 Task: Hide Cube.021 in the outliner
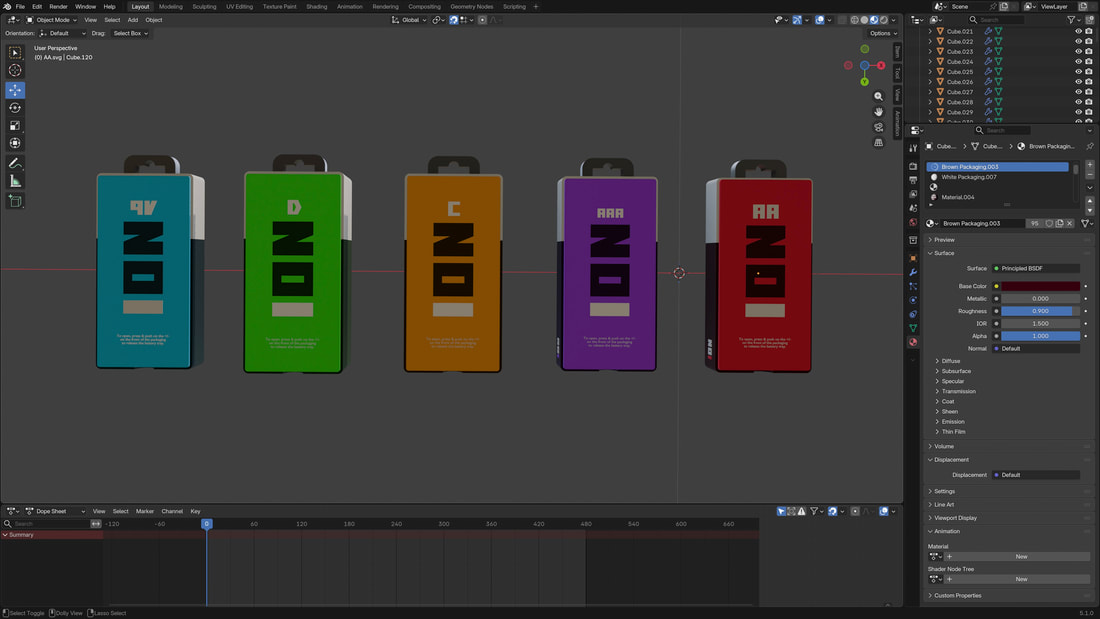click(1078, 31)
